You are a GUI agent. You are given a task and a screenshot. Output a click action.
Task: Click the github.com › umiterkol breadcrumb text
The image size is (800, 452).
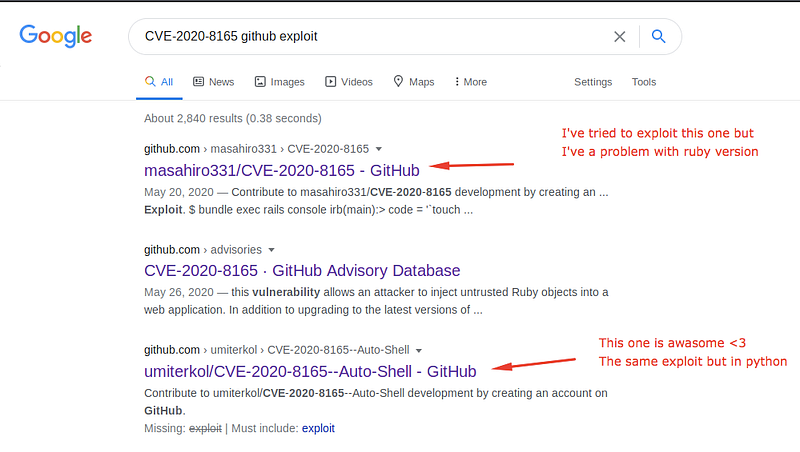click(277, 350)
